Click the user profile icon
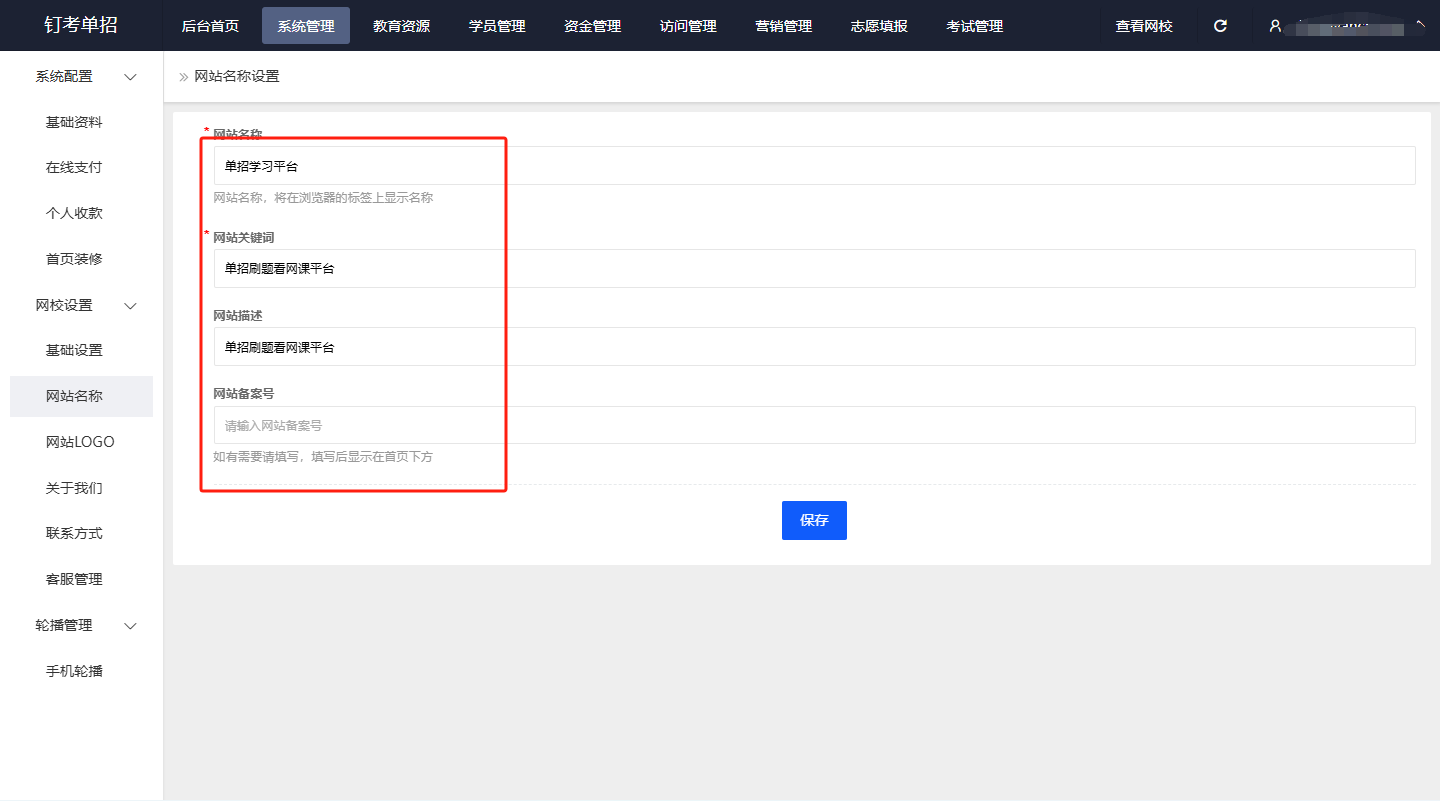 [1275, 26]
